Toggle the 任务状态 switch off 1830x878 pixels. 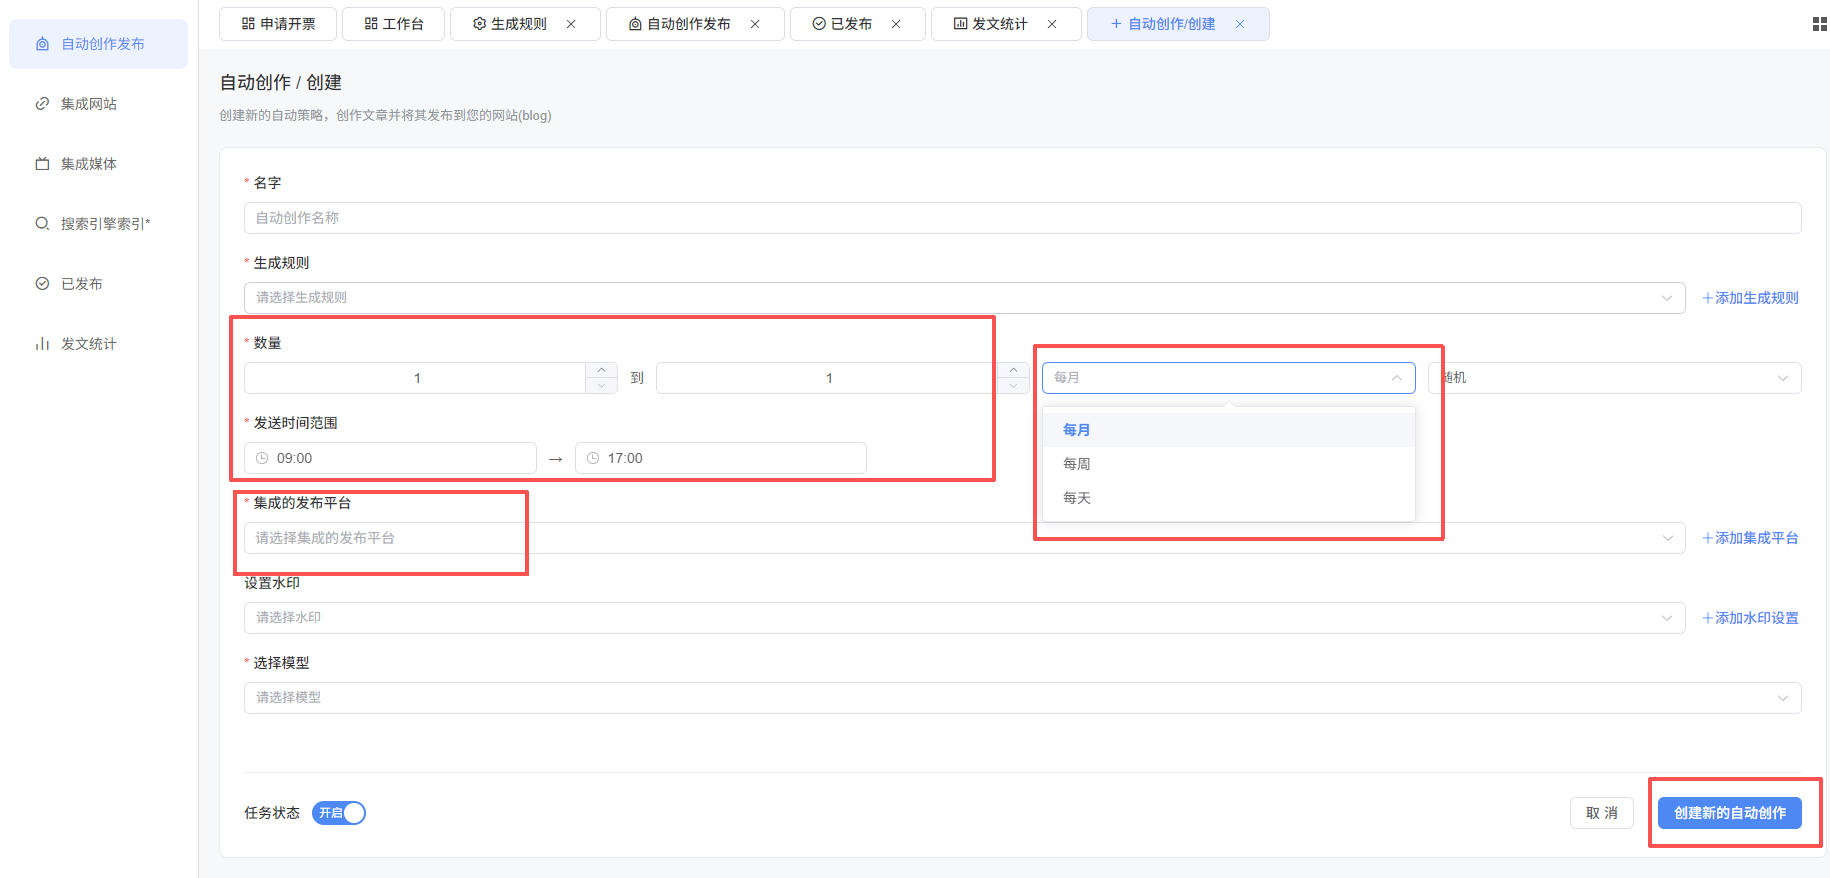pos(339,813)
